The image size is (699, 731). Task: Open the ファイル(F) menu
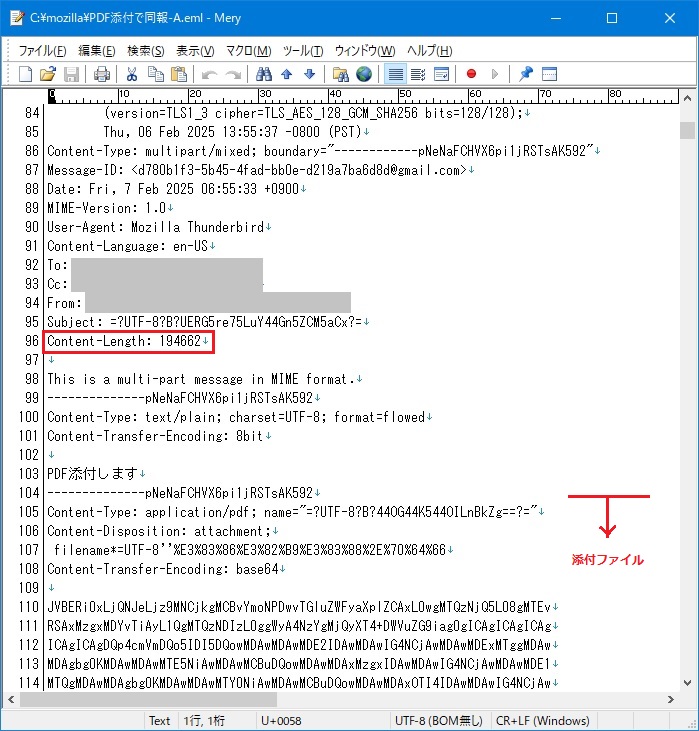pos(42,51)
